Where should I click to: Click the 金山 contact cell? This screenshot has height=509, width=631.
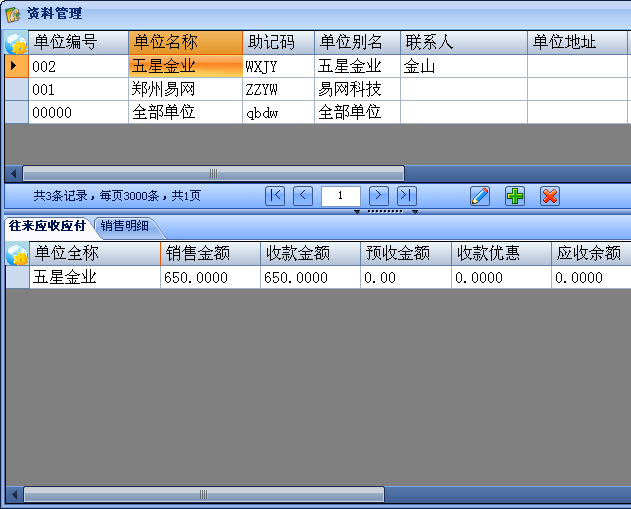click(x=464, y=66)
